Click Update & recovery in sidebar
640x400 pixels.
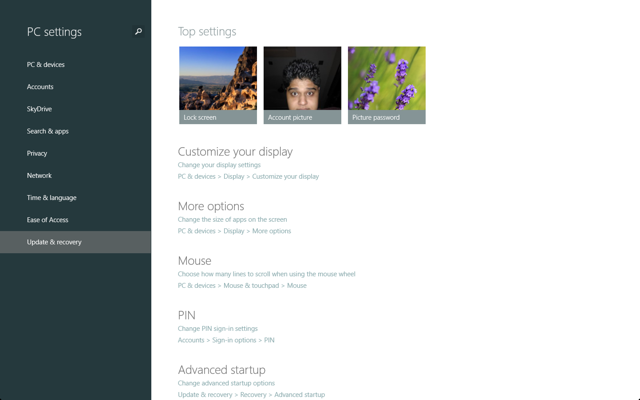click(x=54, y=242)
